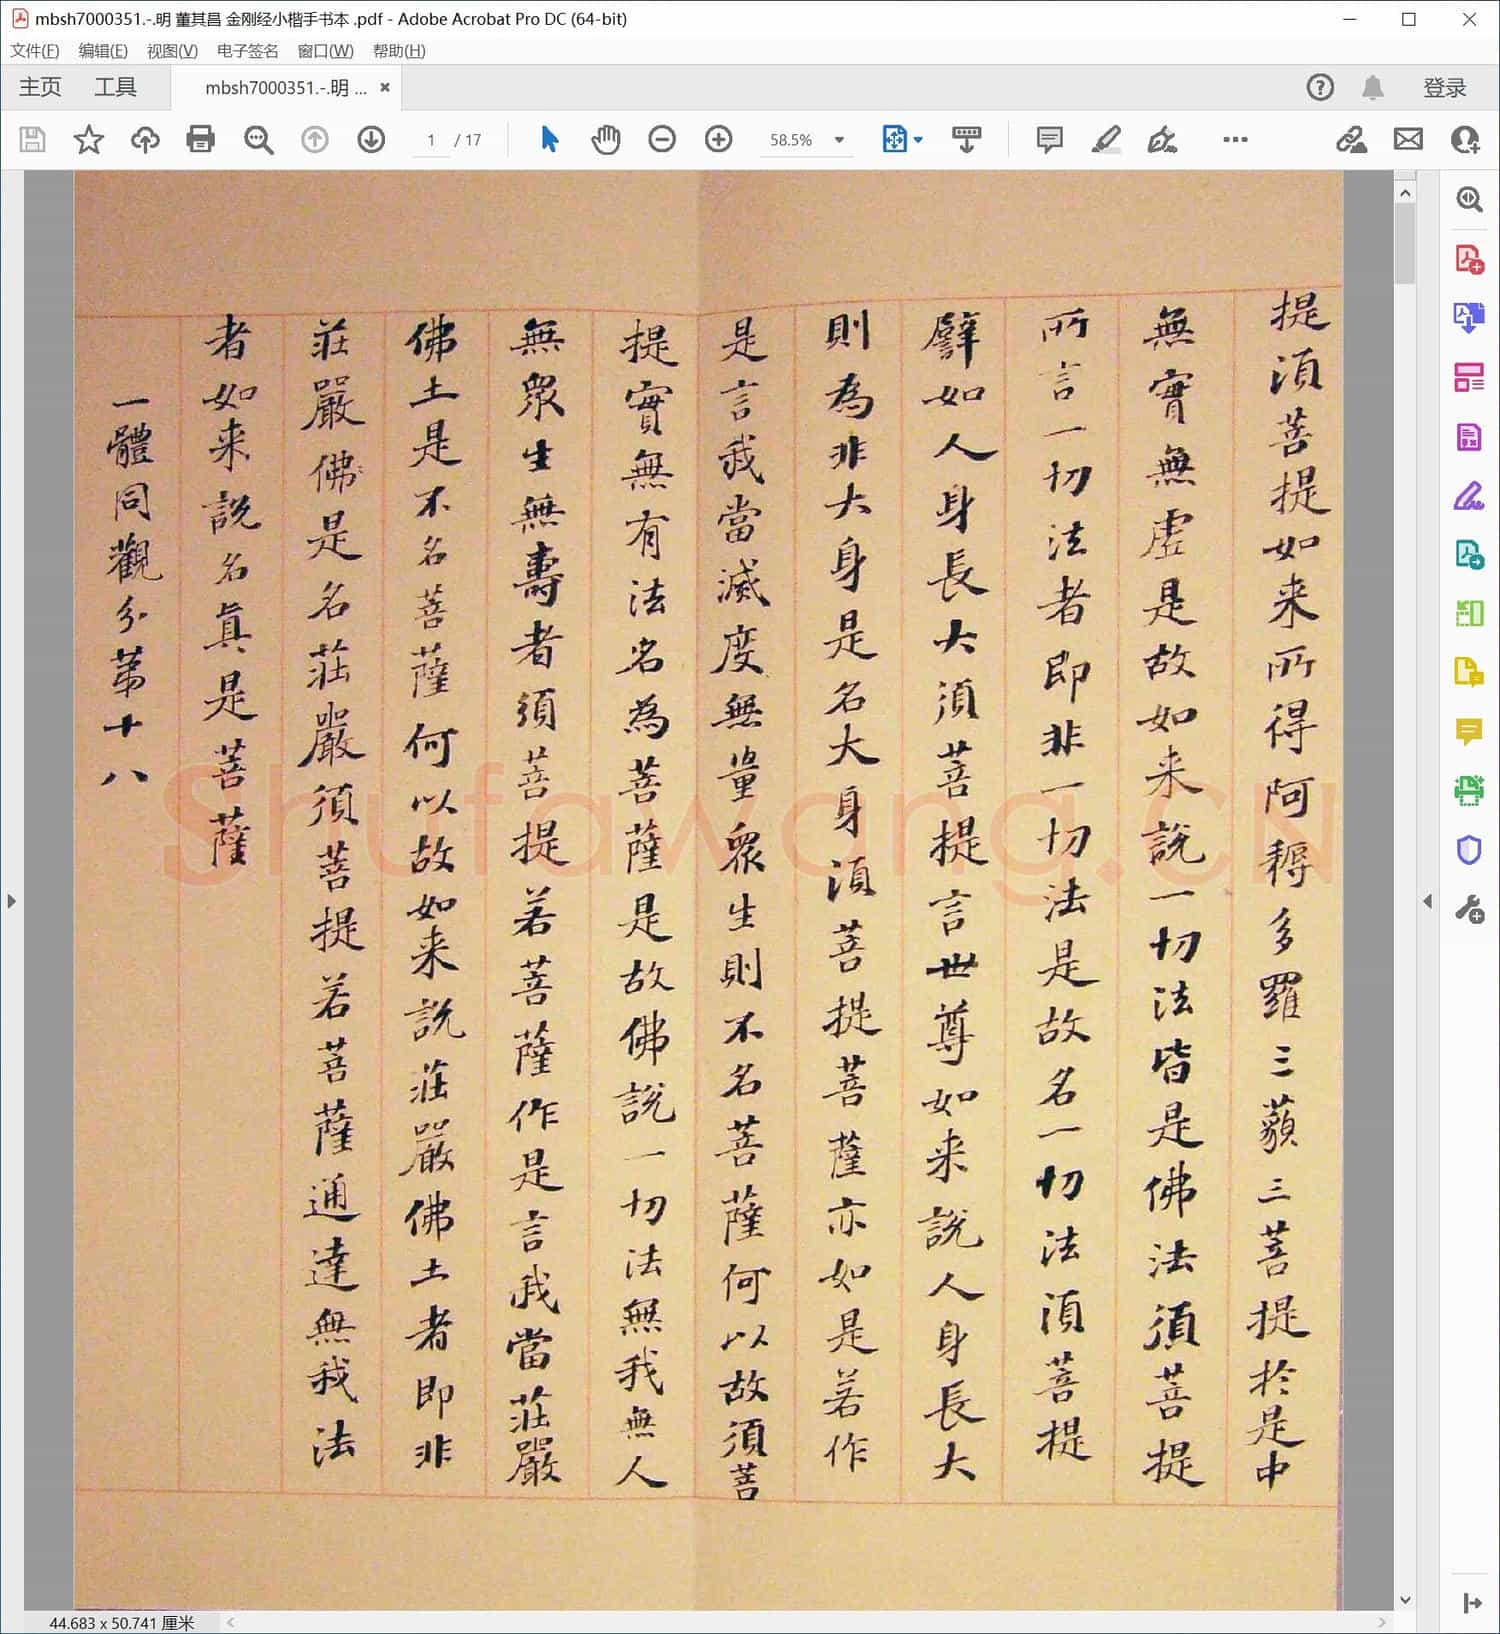Open Create PDF tool in right pane

point(1469,259)
